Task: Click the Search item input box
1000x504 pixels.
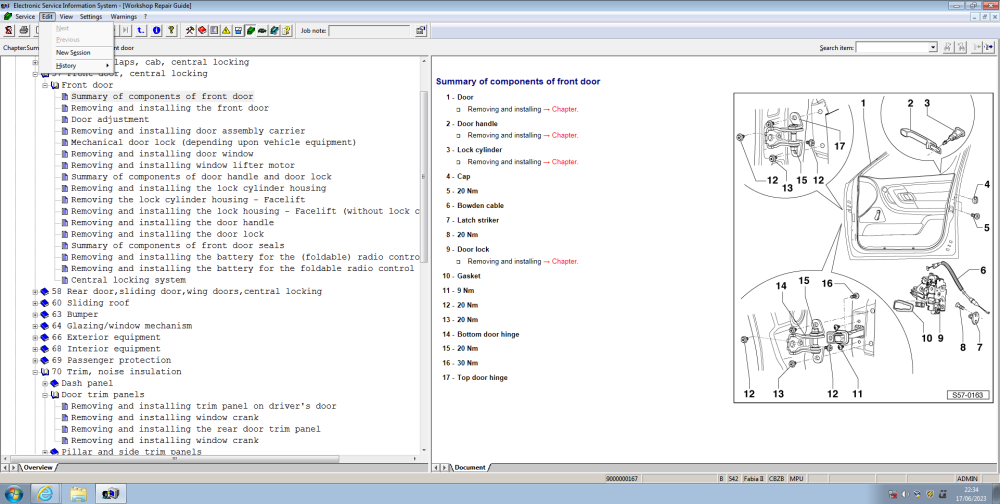Action: click(x=892, y=47)
